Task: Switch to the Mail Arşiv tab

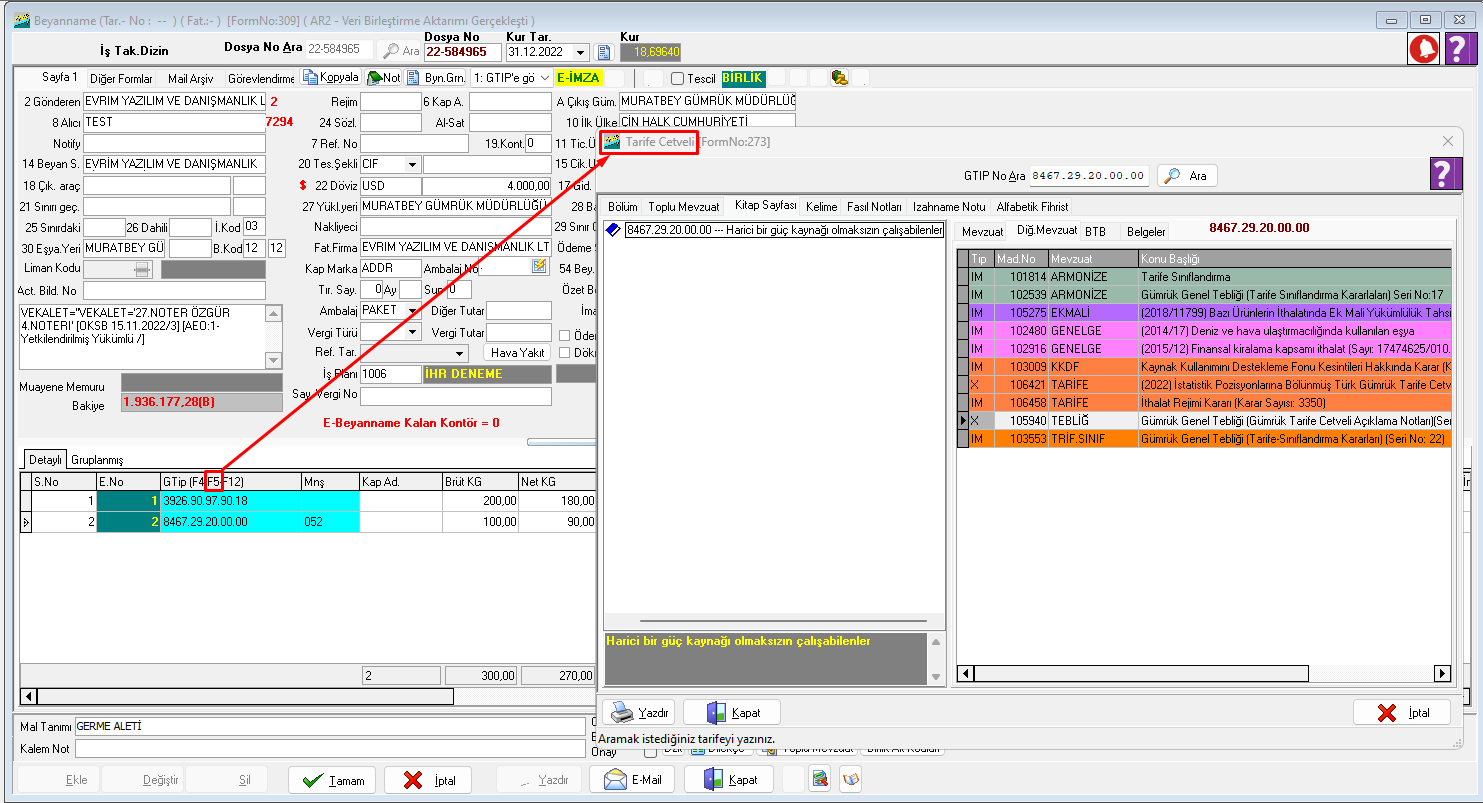Action: tap(190, 78)
